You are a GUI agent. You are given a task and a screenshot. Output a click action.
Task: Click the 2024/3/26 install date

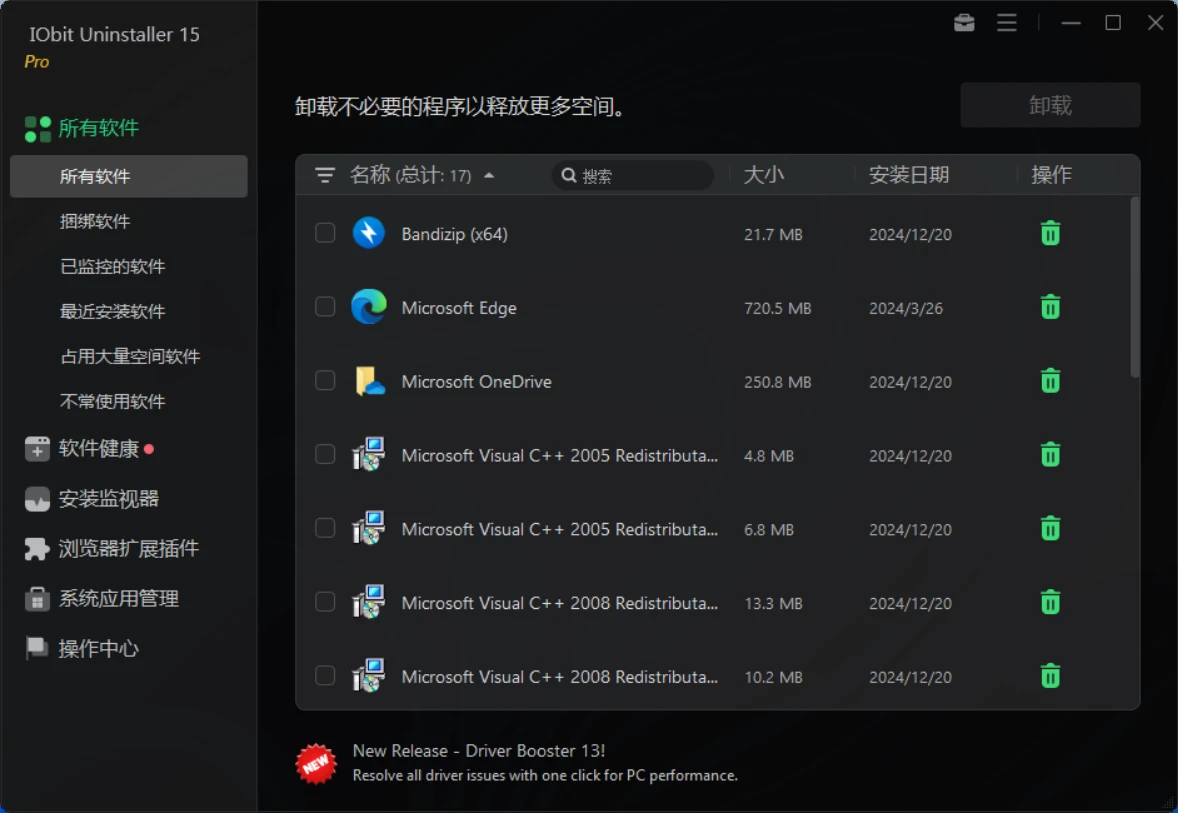[x=906, y=308]
